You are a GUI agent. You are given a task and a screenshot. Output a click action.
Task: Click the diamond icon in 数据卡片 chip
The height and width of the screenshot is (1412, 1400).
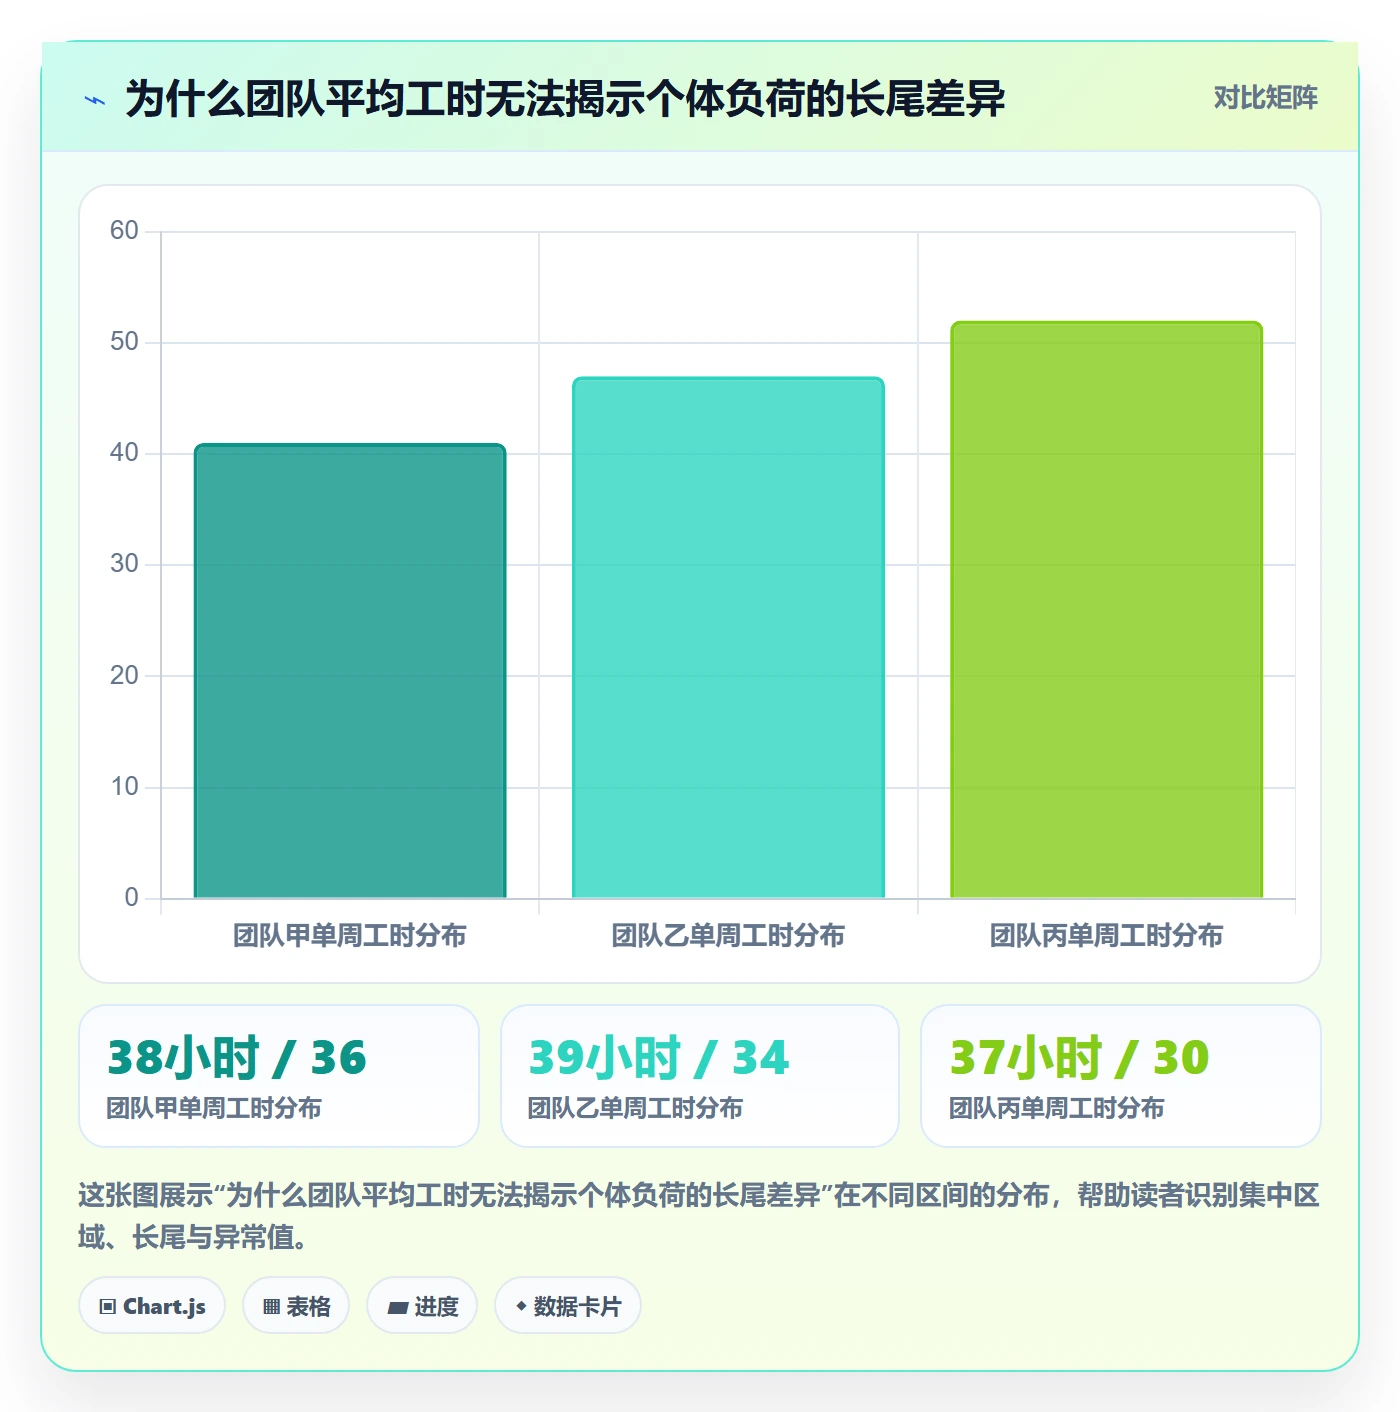[521, 1306]
